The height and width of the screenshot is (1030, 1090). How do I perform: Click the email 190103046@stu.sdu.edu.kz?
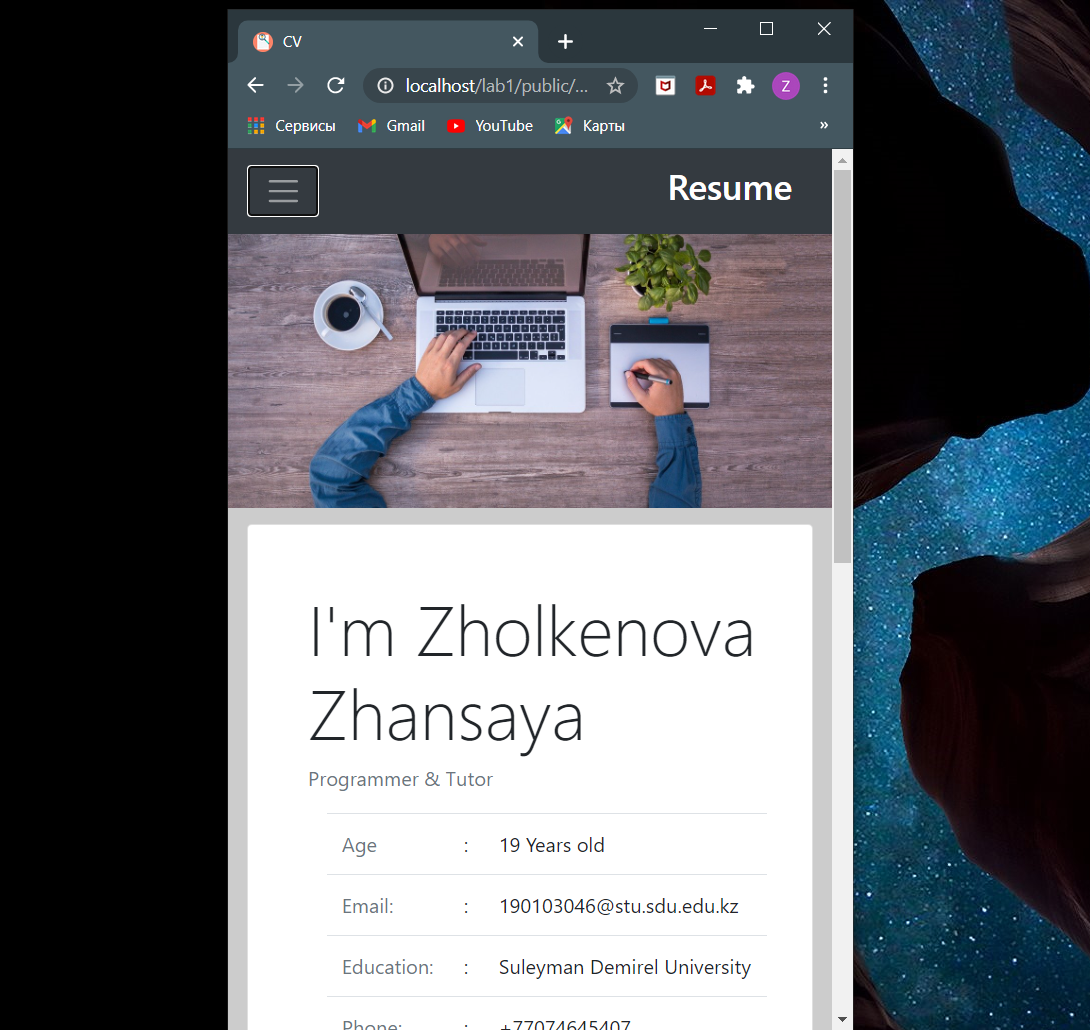click(619, 906)
